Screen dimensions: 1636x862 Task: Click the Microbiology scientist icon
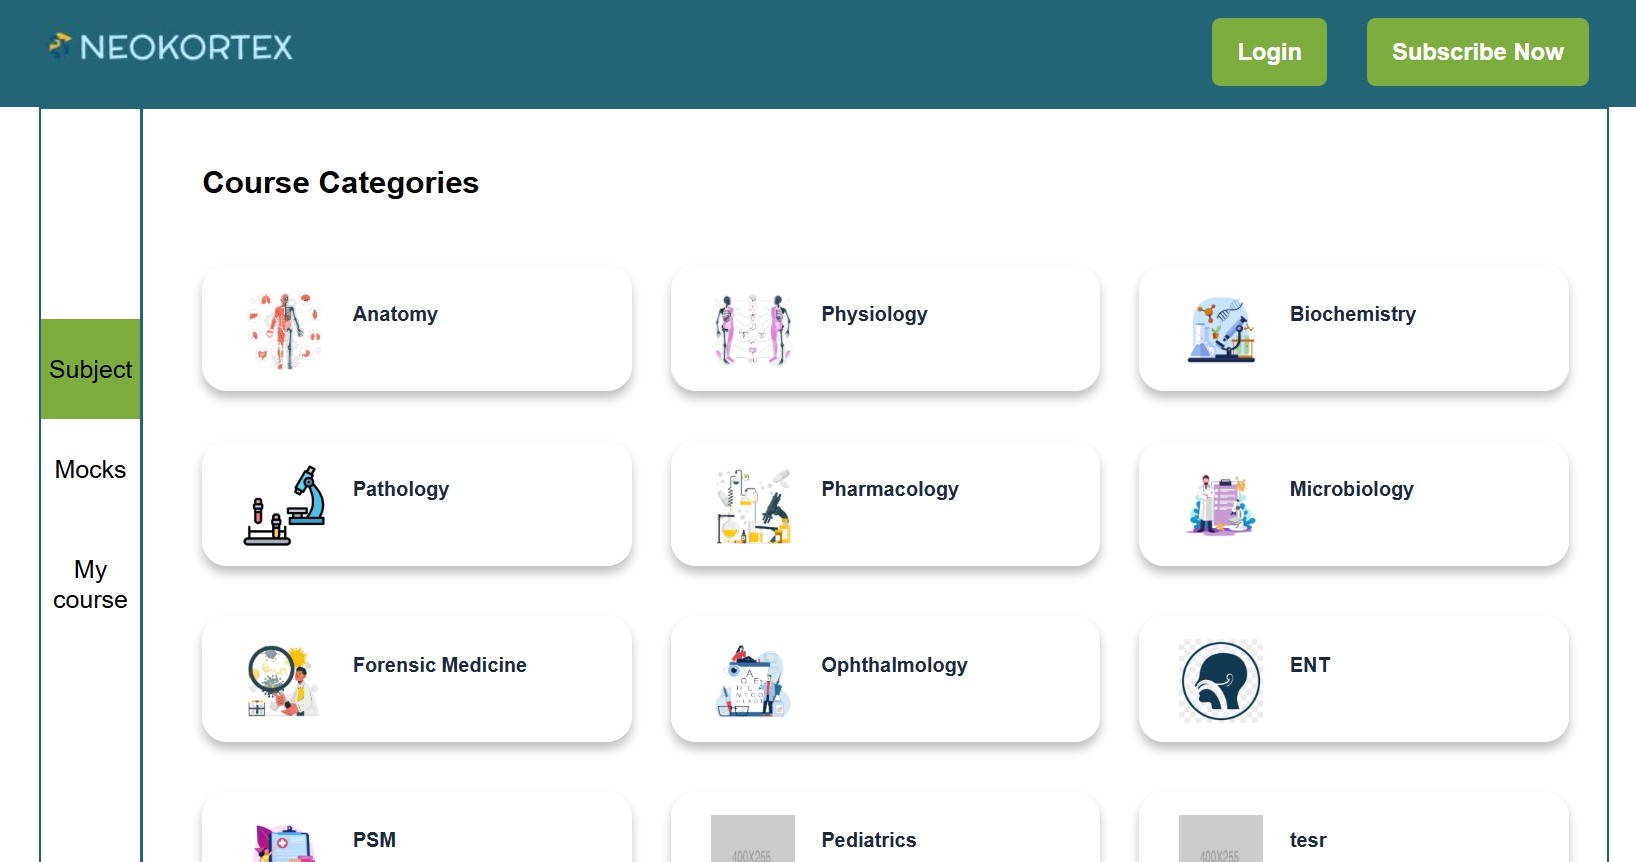1221,505
